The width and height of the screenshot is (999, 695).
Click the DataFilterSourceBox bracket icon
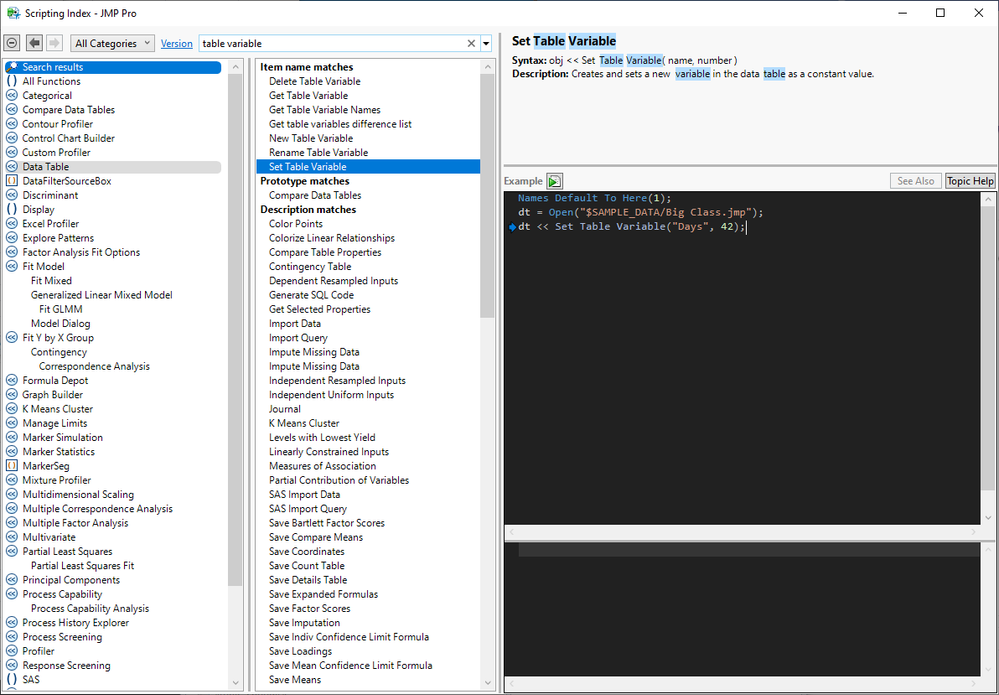(12, 181)
